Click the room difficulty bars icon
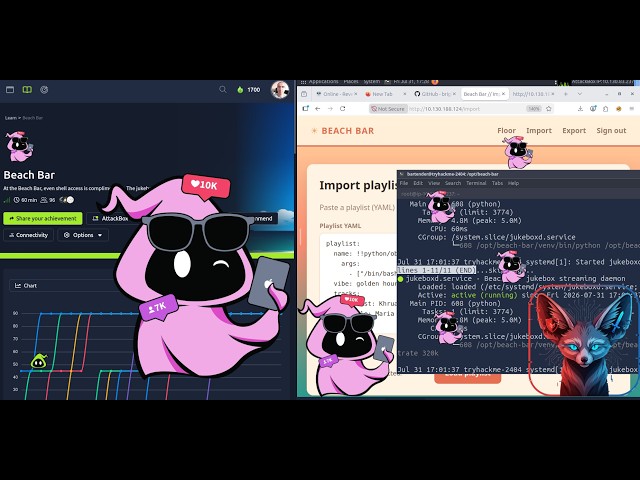 point(7,200)
